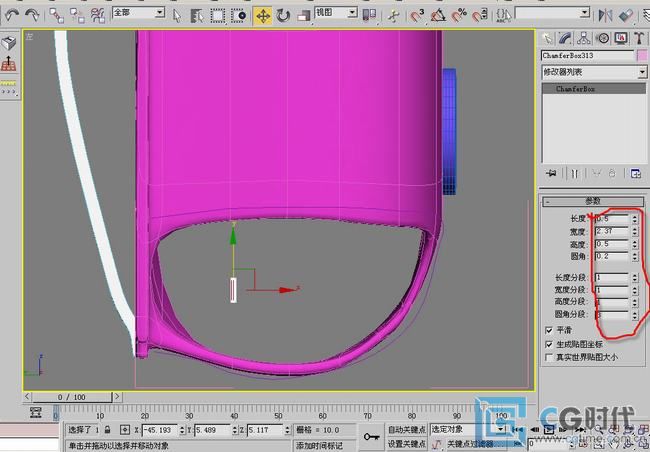Activate the Select and Rotate tool
The image size is (650, 452).
pyautogui.click(x=284, y=16)
